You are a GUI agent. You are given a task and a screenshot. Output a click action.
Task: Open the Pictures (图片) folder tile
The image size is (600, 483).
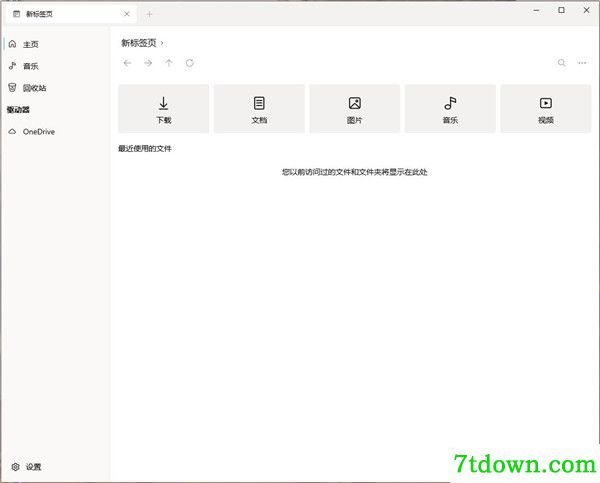[355, 109]
